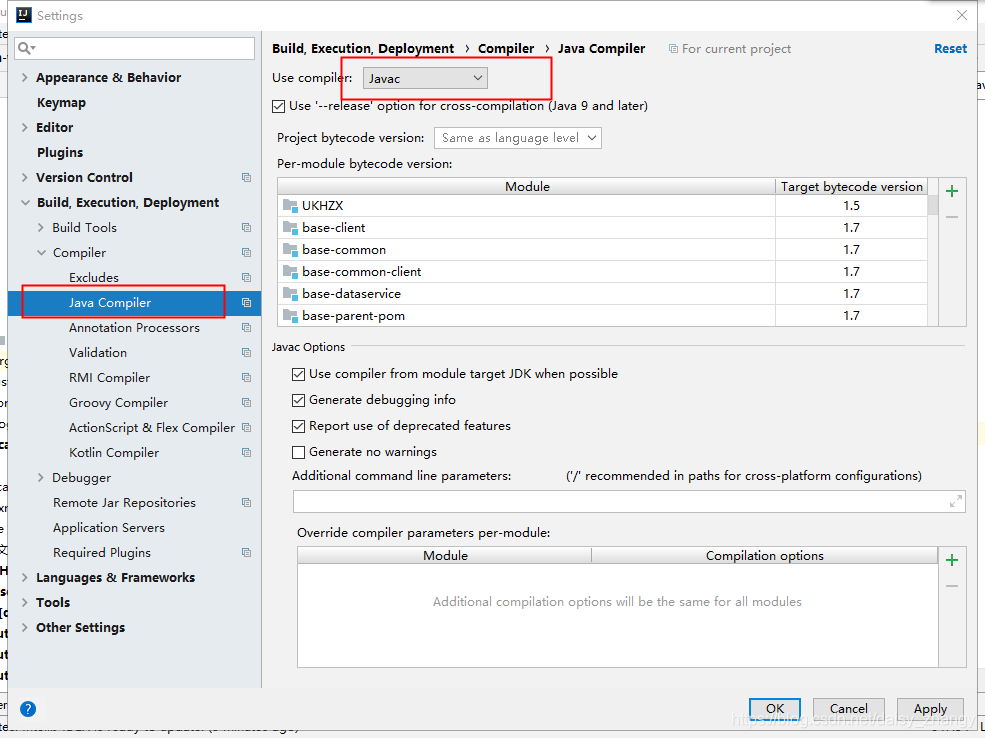Expand the Build Tools node

pyautogui.click(x=41, y=227)
